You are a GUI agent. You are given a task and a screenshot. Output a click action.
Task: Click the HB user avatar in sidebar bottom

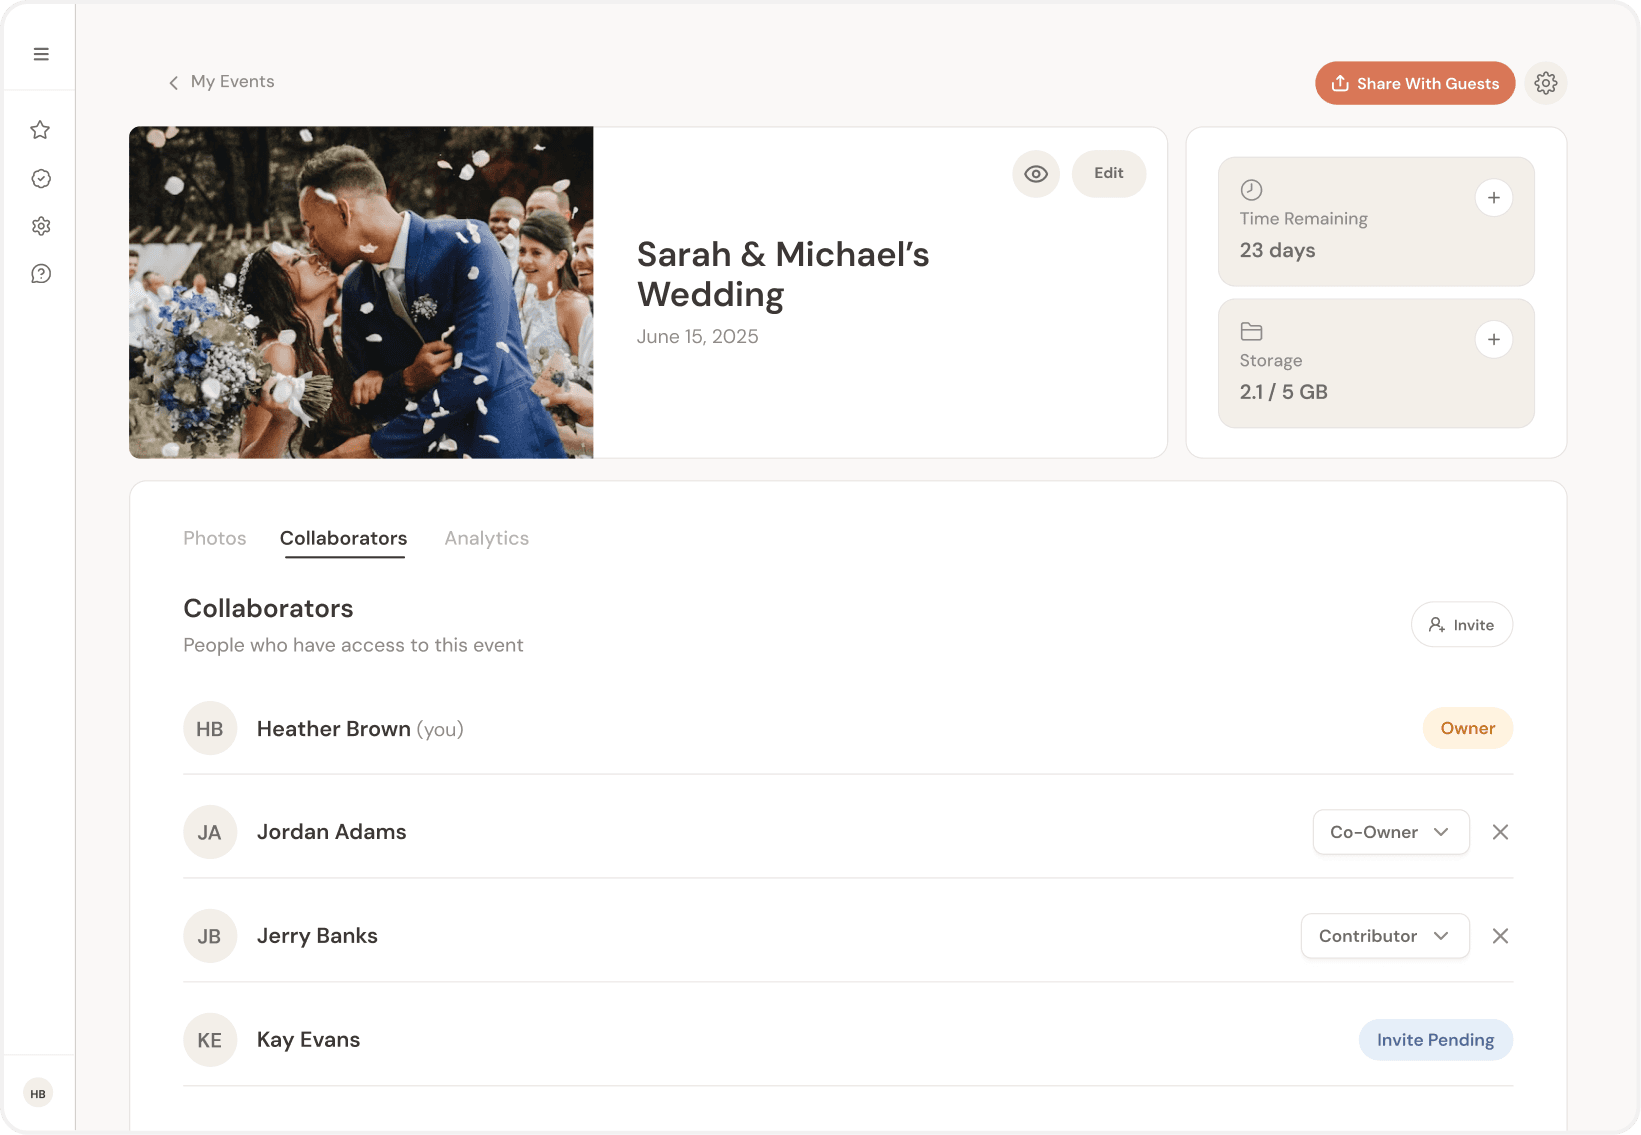pyautogui.click(x=38, y=1094)
